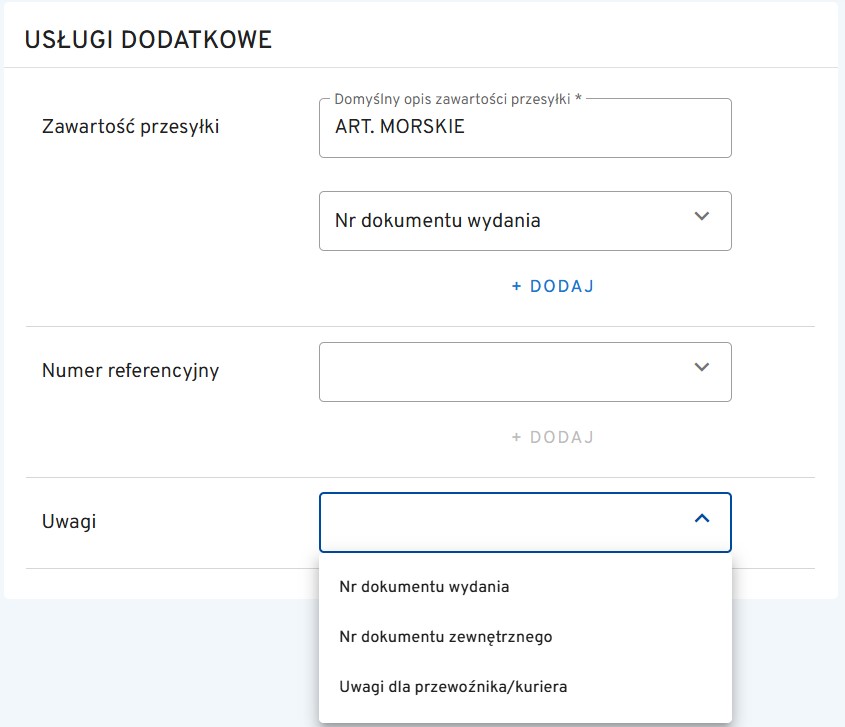This screenshot has width=845, height=727.
Task: Click the ART. MORSKIE text value
Action: (x=400, y=128)
